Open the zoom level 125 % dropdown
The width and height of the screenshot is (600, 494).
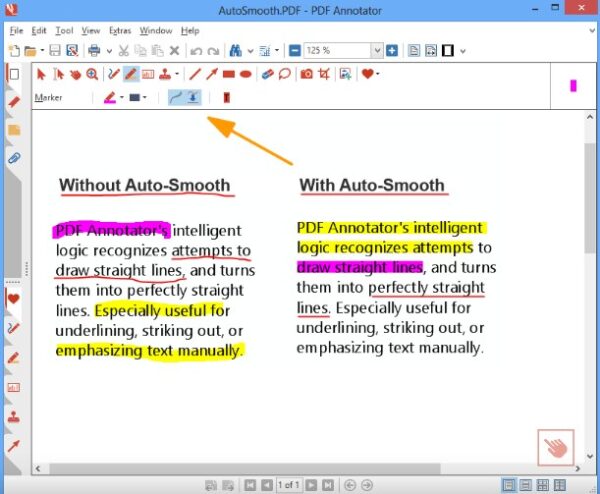pos(377,51)
